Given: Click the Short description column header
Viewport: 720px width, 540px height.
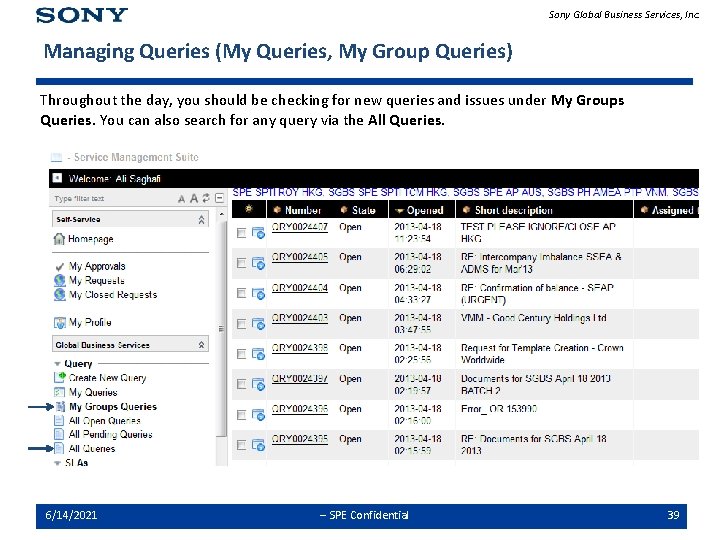Looking at the screenshot, I should click(514, 210).
